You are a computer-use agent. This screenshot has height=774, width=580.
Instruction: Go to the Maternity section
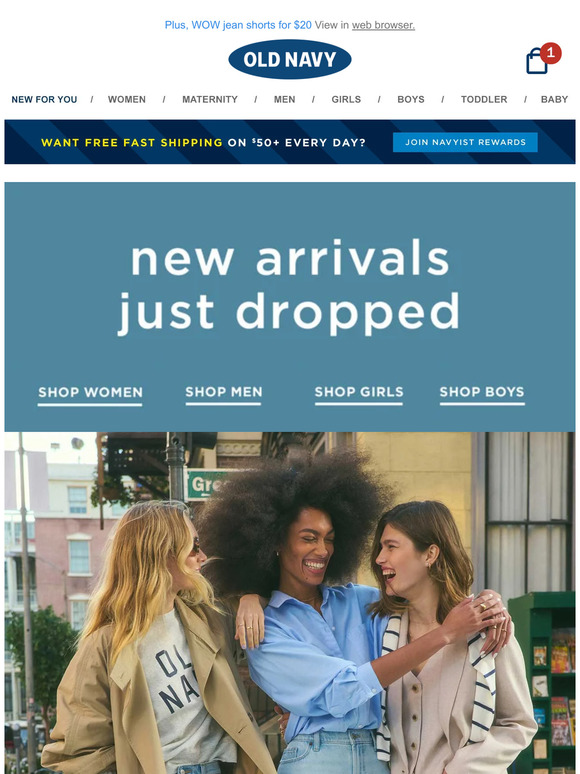pyautogui.click(x=210, y=99)
